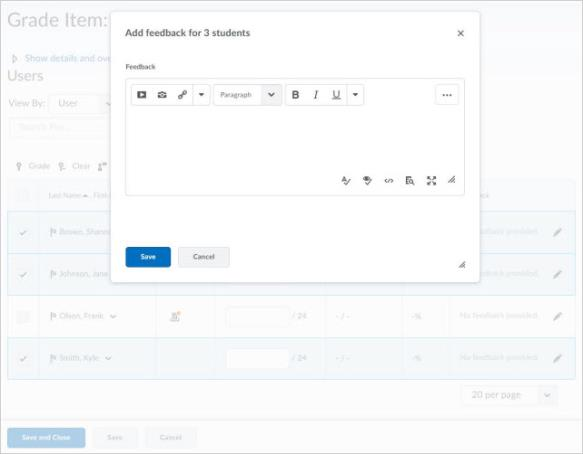Click grade input for Olsen, Frank
Viewport: 583px width, 454px height.
coord(258,317)
